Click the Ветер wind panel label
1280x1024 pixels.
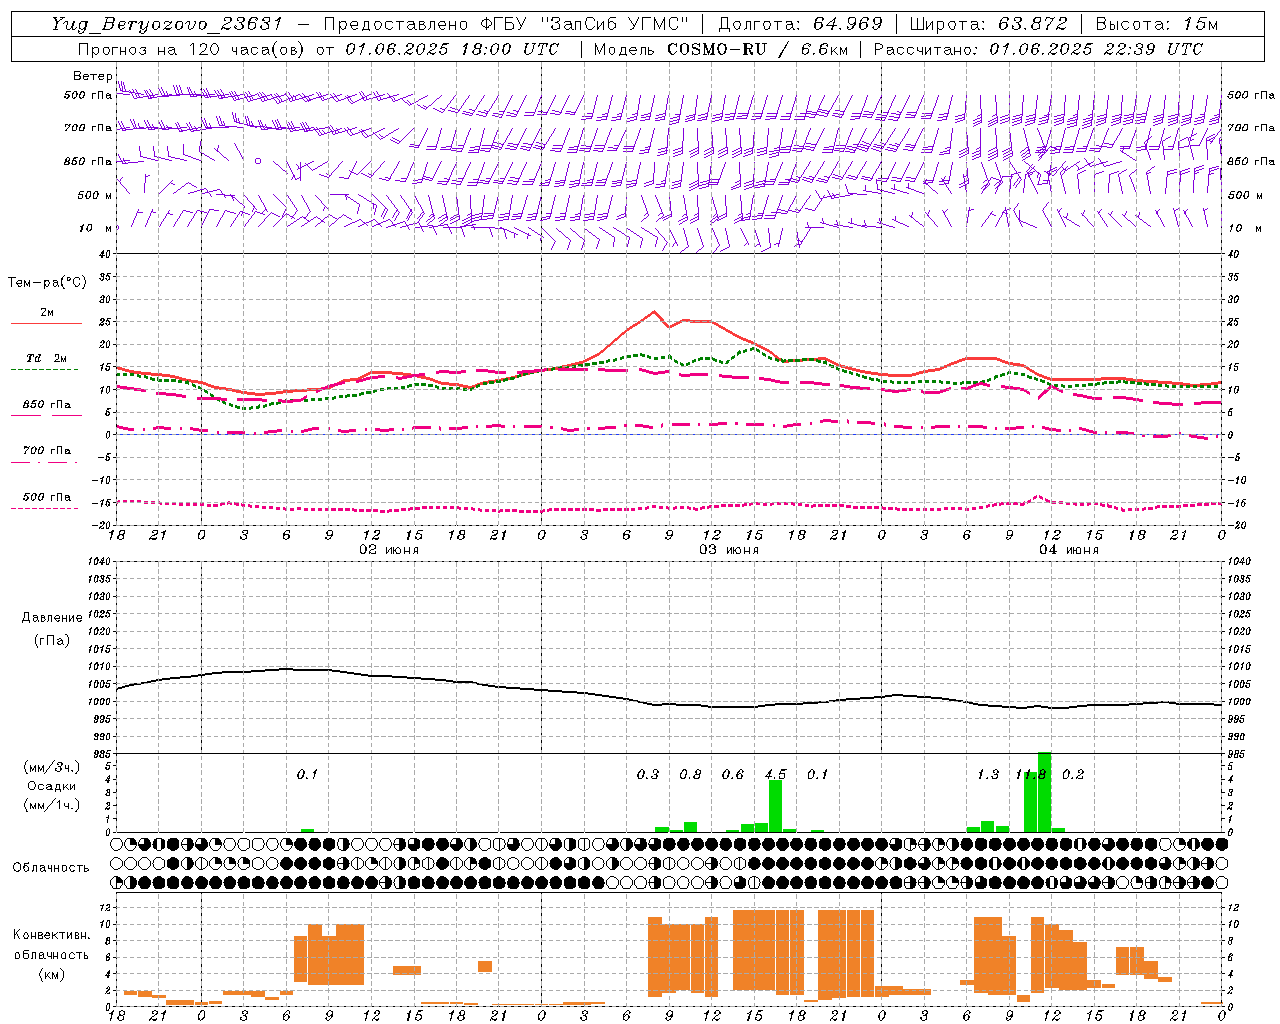[92, 76]
